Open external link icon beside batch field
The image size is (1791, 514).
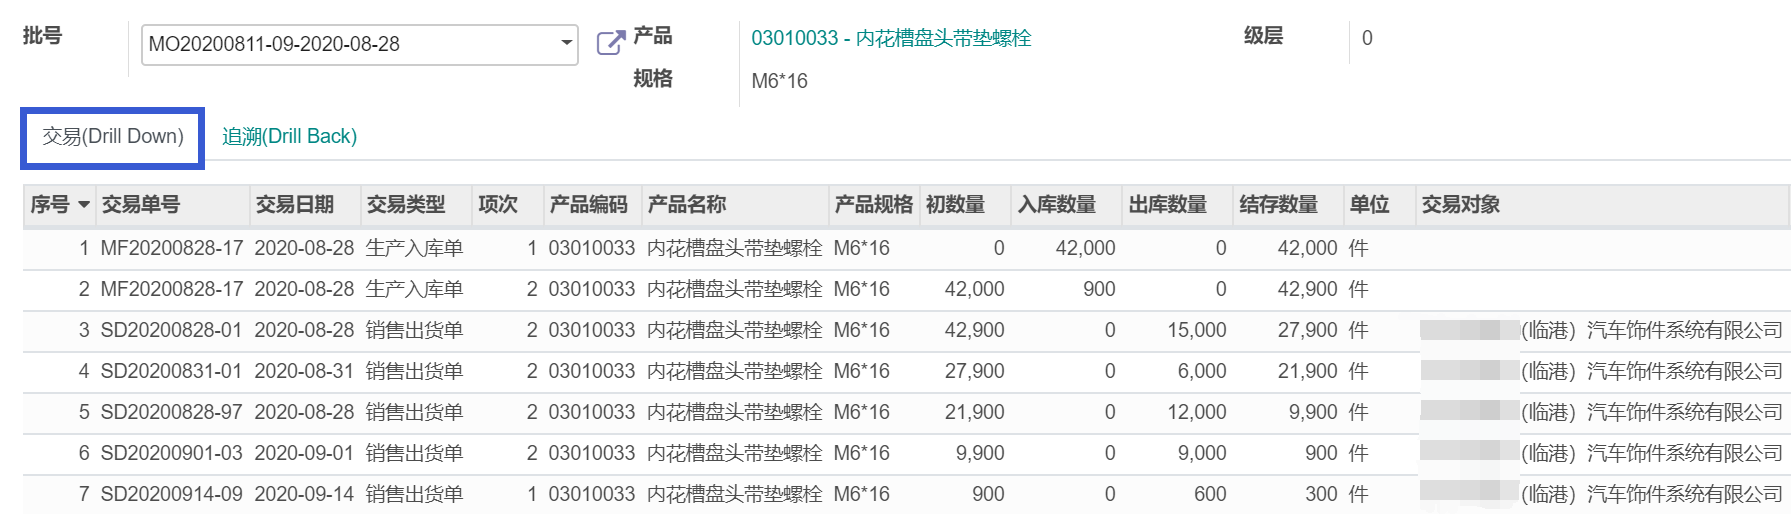tap(610, 43)
